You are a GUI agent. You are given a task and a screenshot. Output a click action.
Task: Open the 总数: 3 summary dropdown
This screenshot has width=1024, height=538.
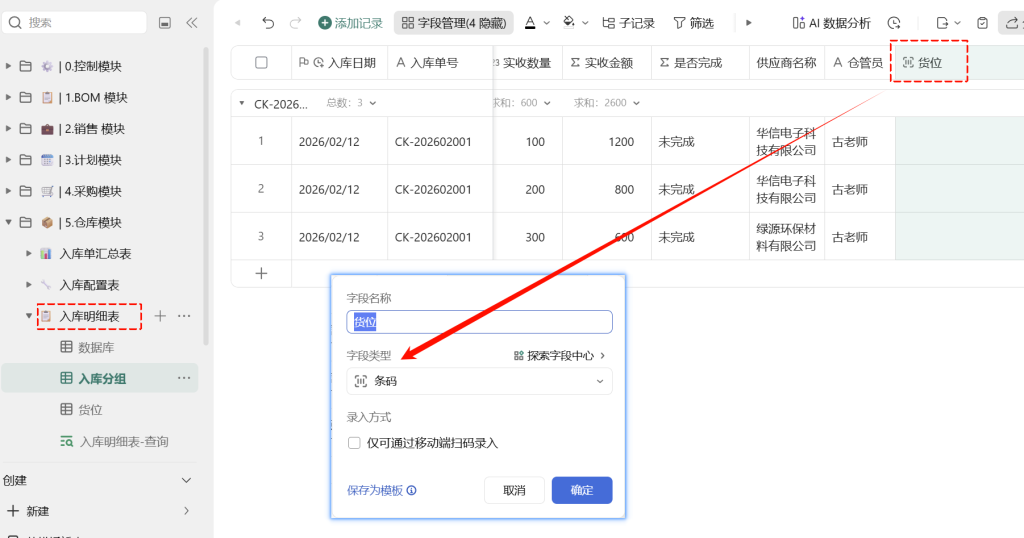pyautogui.click(x=351, y=103)
